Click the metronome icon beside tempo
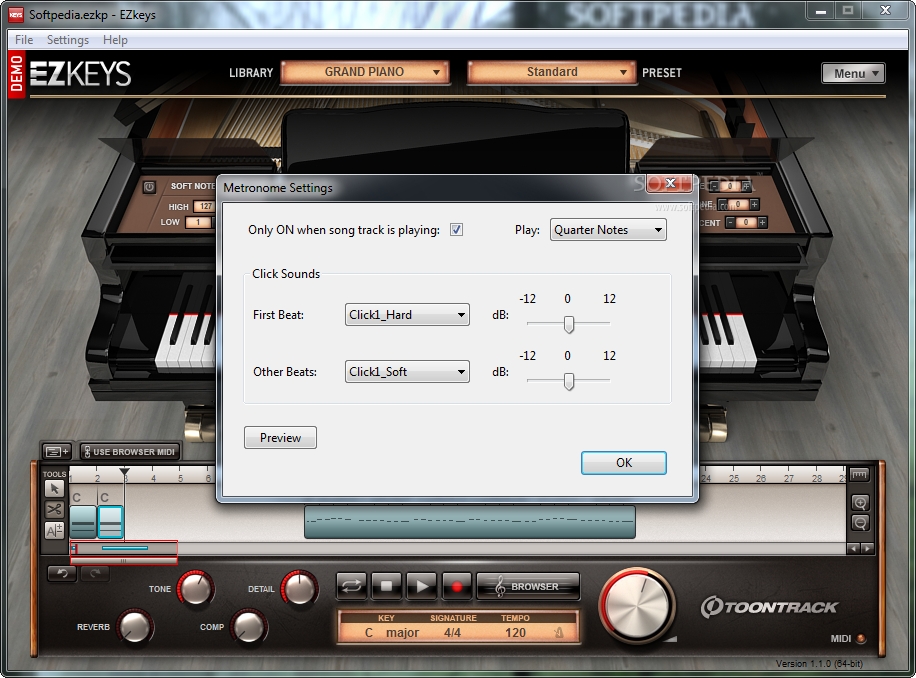 coord(558,632)
